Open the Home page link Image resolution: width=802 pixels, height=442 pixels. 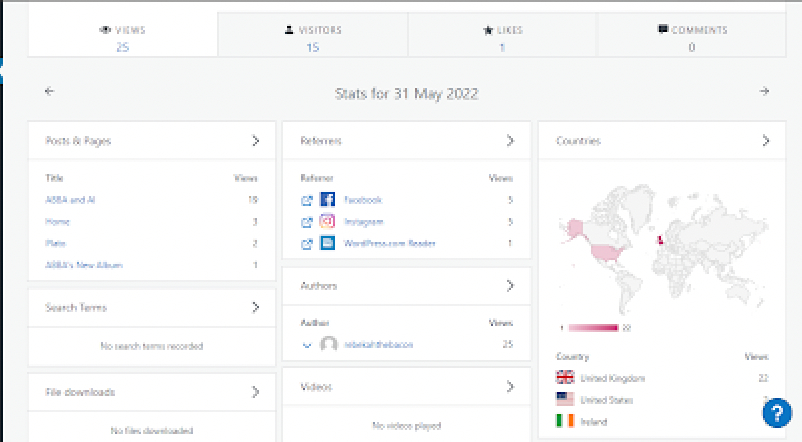click(x=57, y=222)
